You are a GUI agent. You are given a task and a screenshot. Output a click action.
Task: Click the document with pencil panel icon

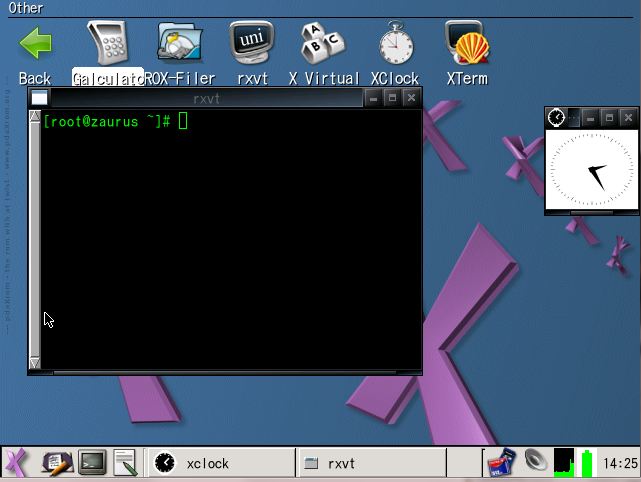[125, 463]
